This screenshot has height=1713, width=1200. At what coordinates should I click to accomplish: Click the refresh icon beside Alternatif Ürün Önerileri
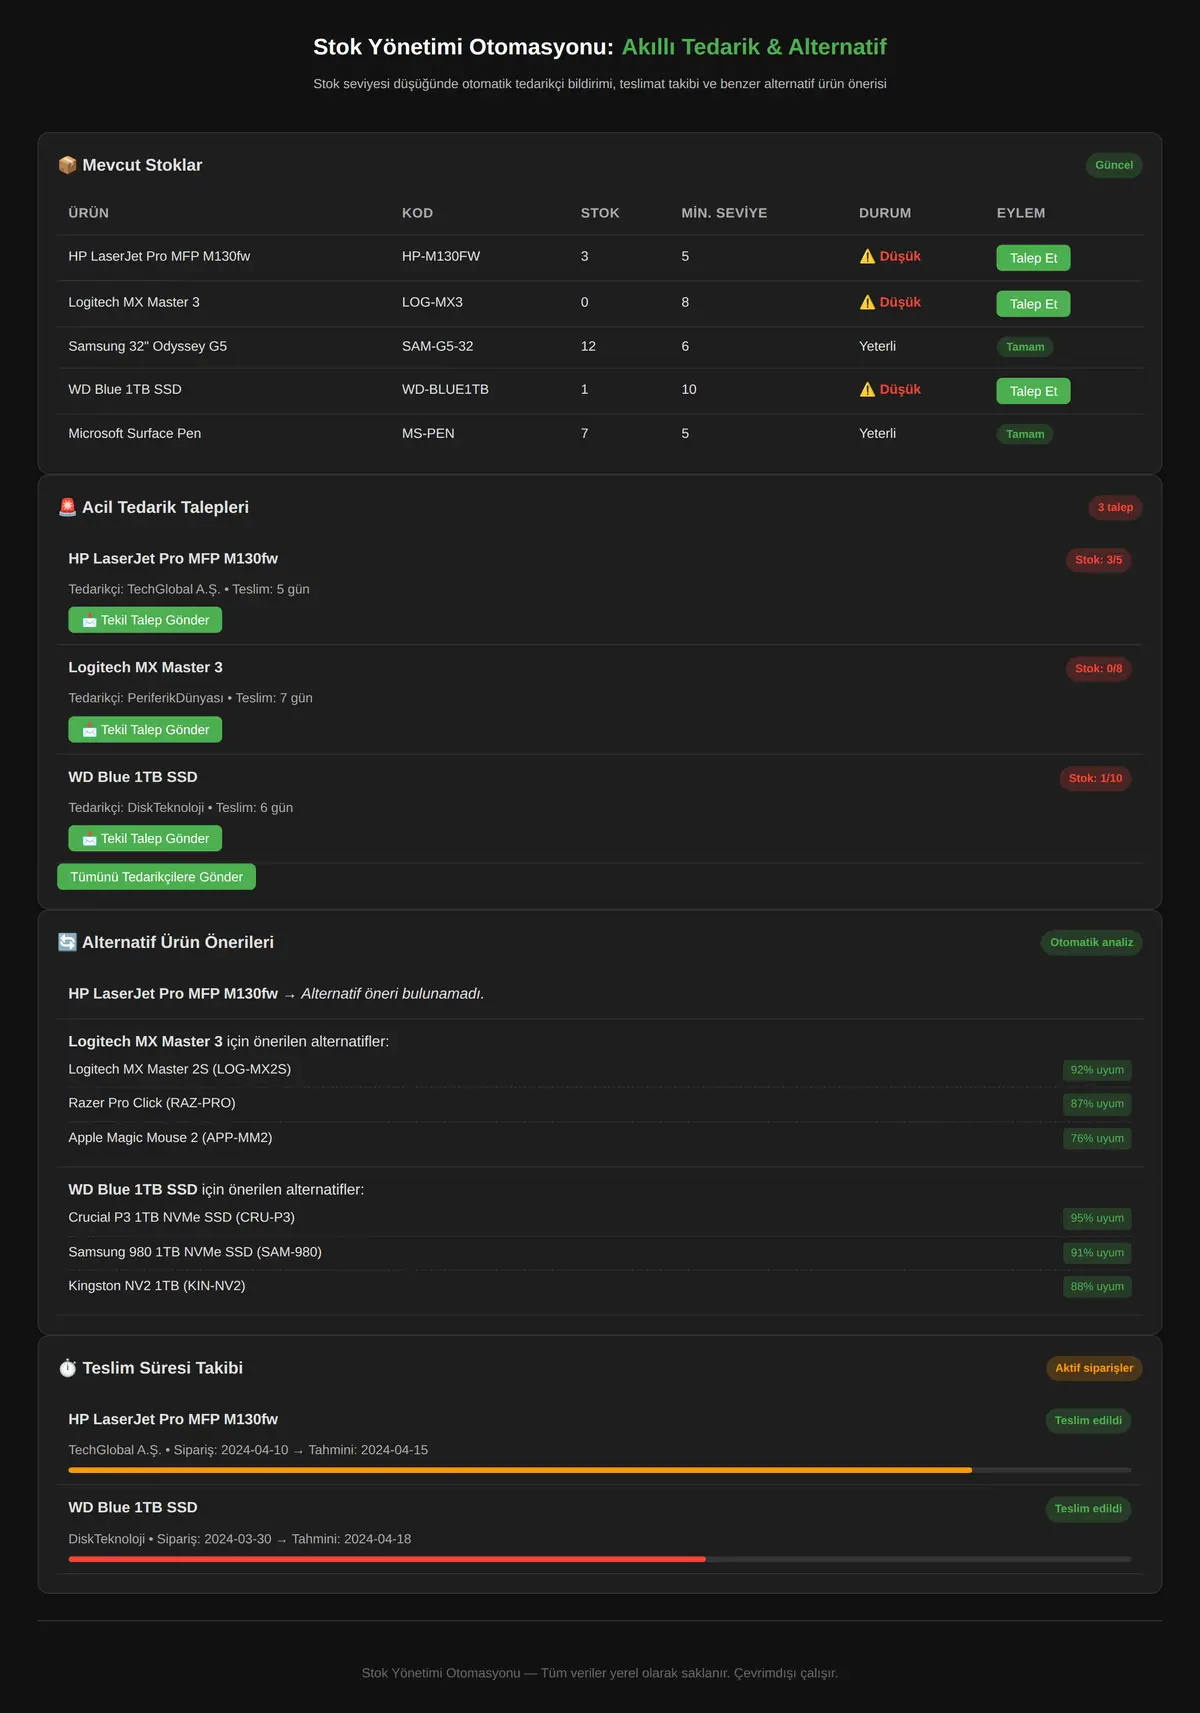pos(67,942)
